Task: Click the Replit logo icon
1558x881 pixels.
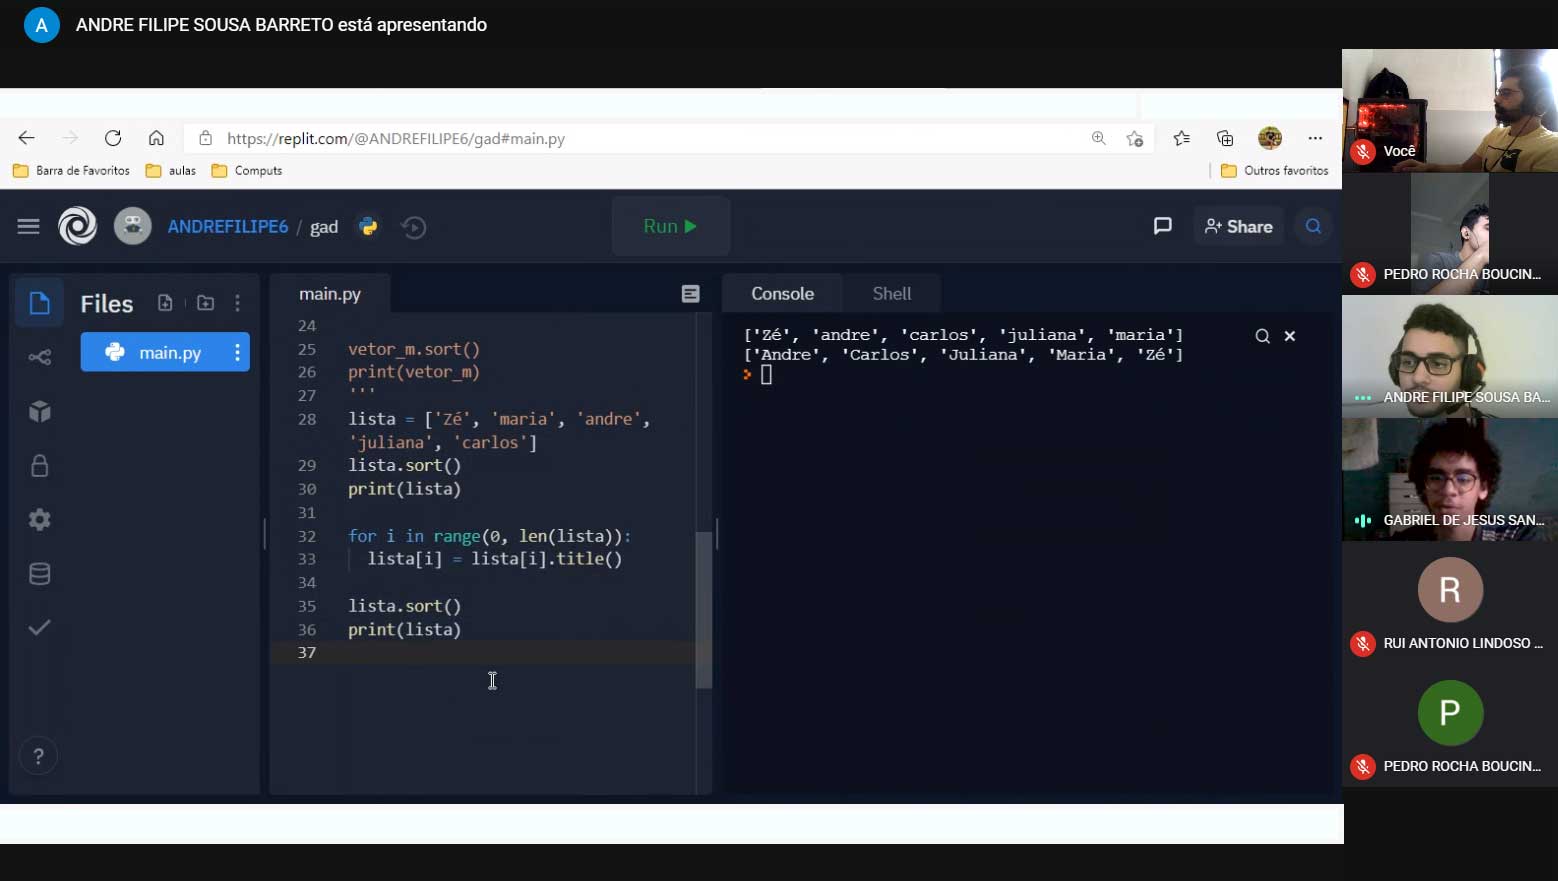Action: coord(77,226)
